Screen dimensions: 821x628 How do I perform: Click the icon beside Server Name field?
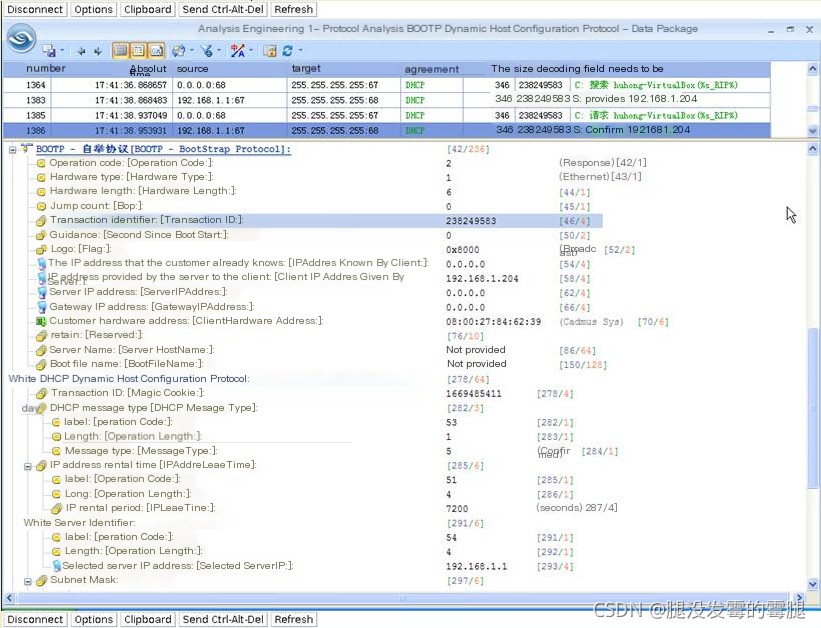[x=41, y=350]
